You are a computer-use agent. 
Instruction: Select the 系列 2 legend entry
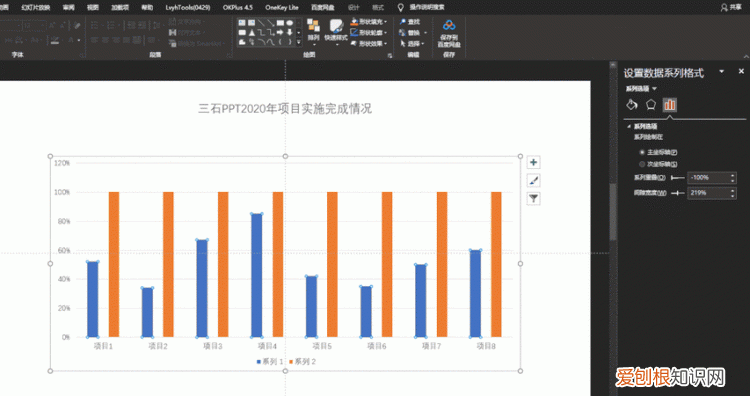tap(303, 362)
